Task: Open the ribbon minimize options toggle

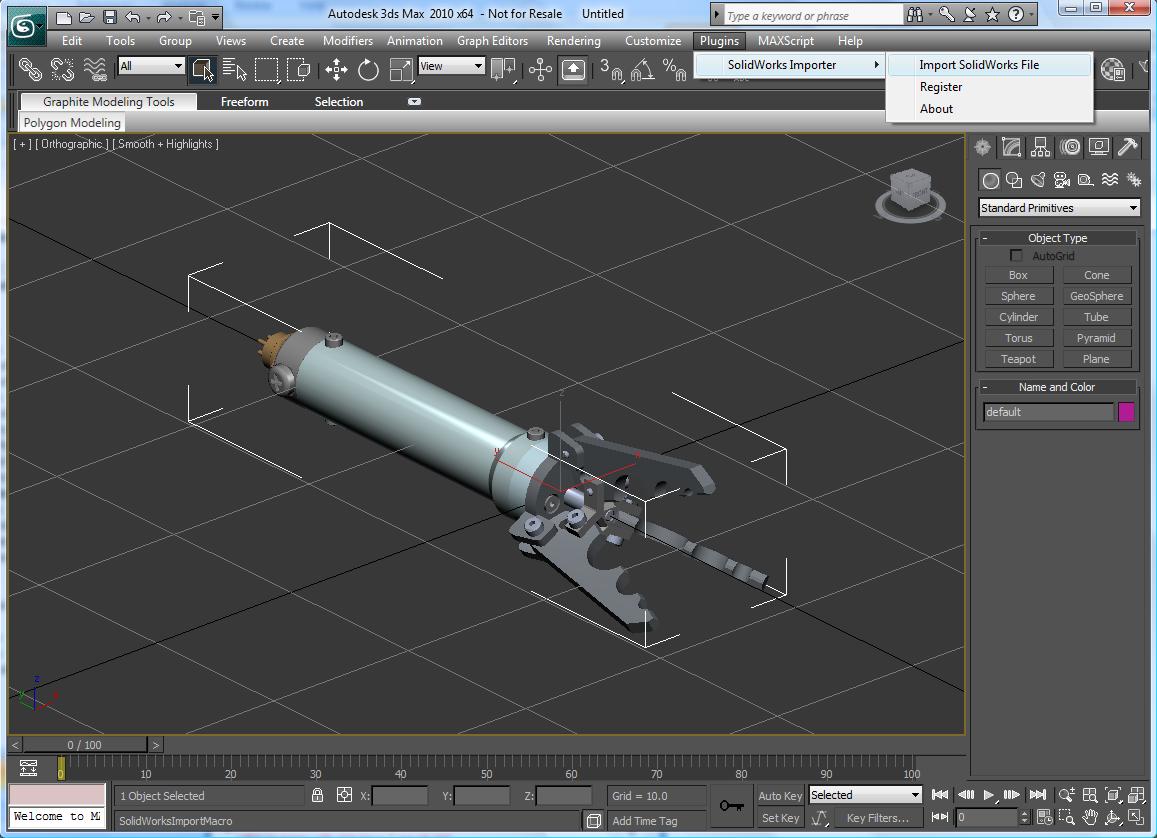Action: 415,102
